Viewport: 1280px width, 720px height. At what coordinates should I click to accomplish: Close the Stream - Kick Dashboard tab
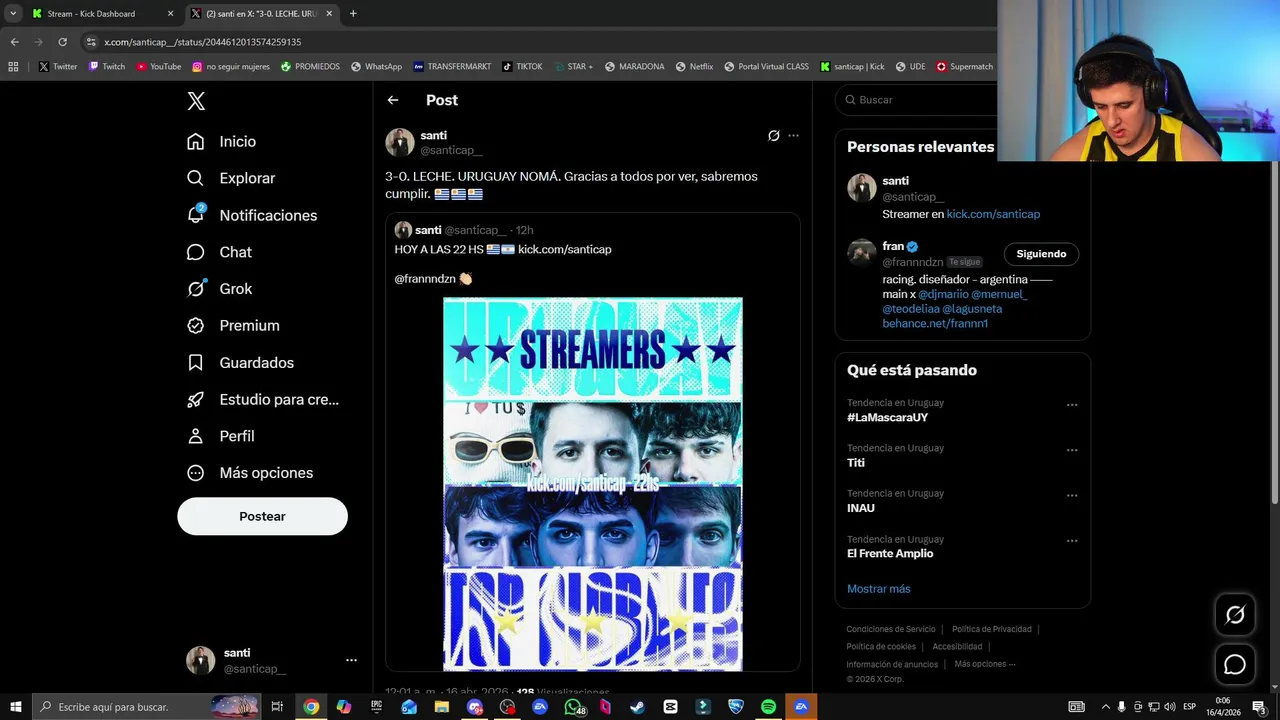(170, 14)
